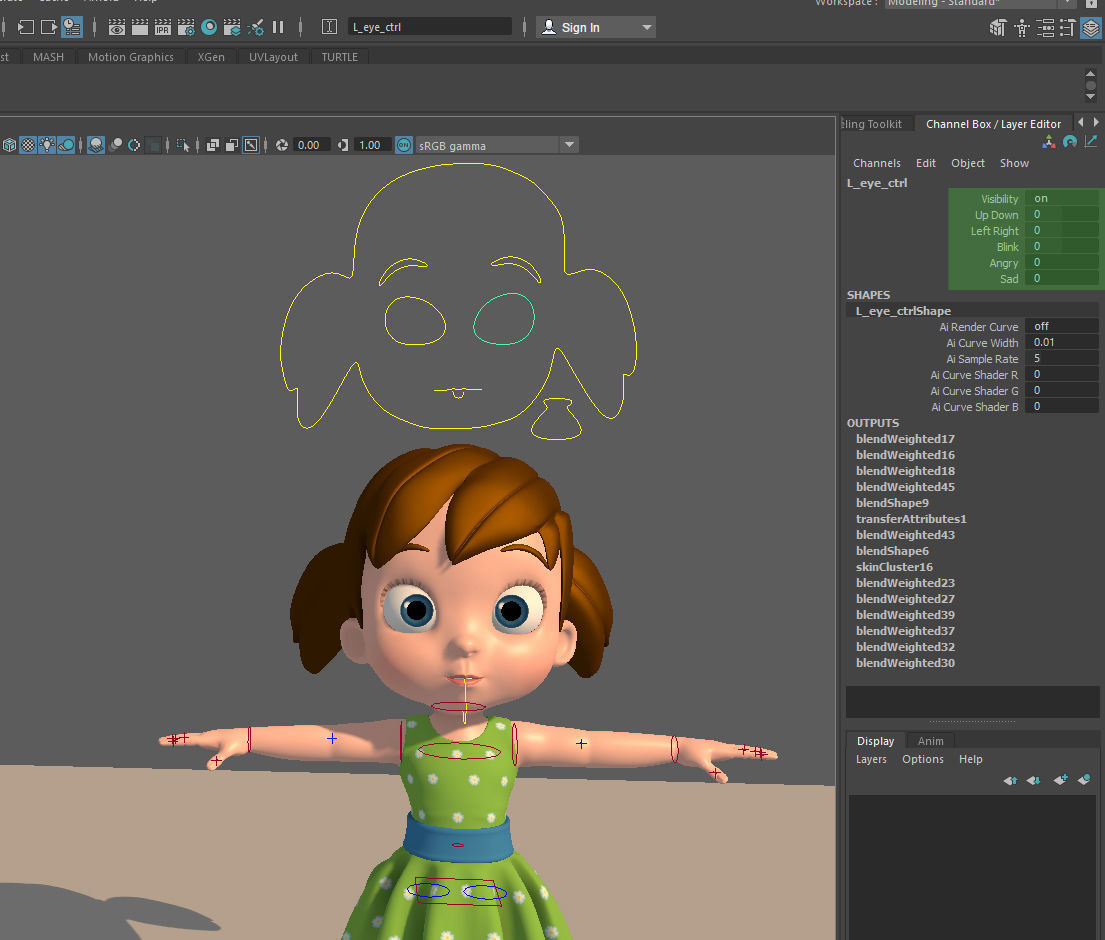Open the Channels menu
1105x940 pixels.
tap(877, 163)
